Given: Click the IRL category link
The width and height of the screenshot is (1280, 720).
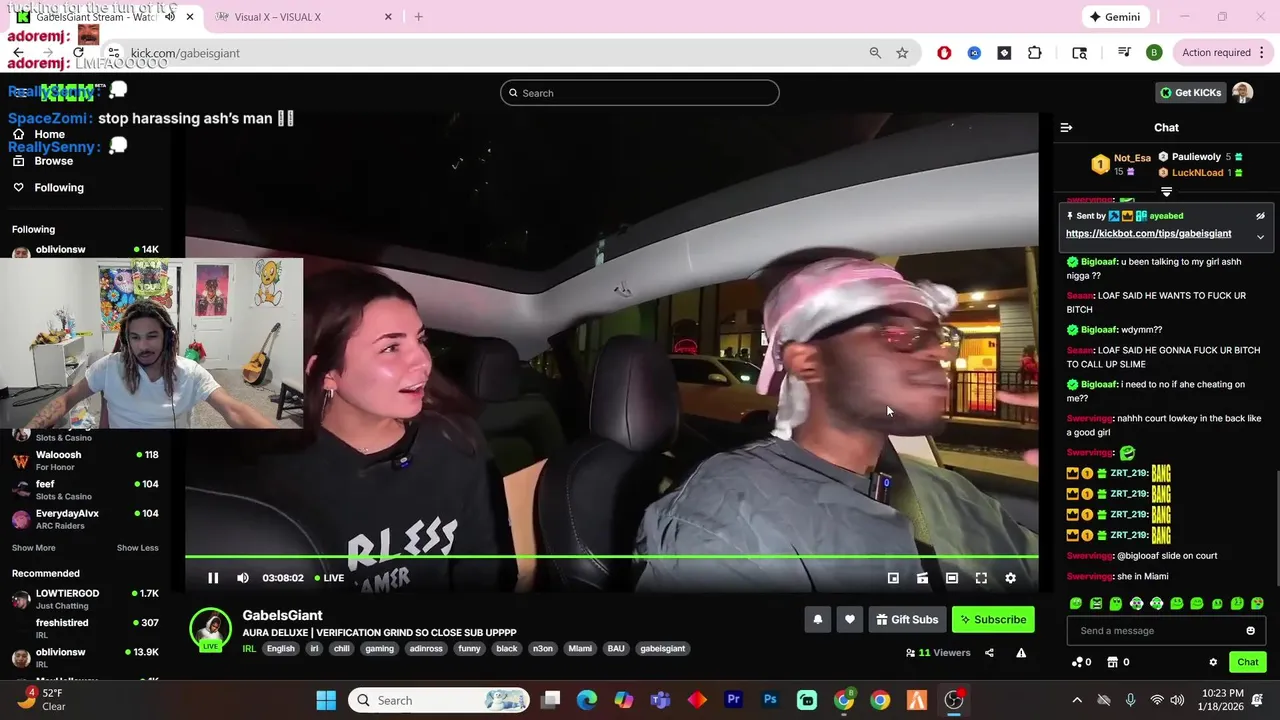Looking at the screenshot, I should [249, 649].
